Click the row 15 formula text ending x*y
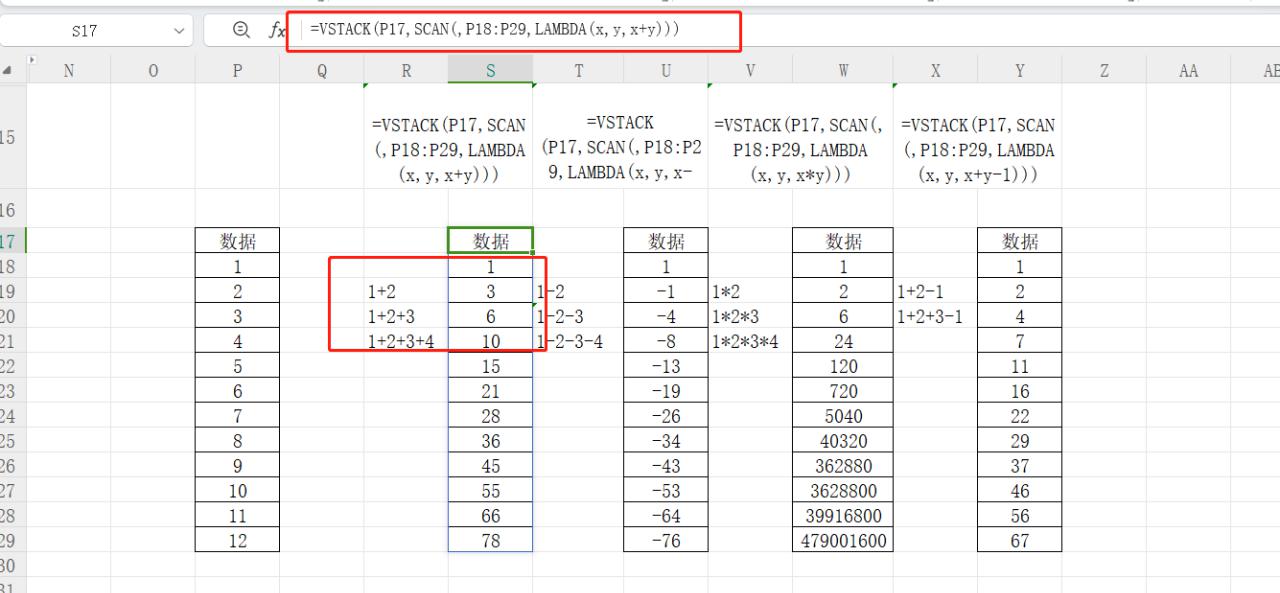The height and width of the screenshot is (593, 1280). point(800,150)
